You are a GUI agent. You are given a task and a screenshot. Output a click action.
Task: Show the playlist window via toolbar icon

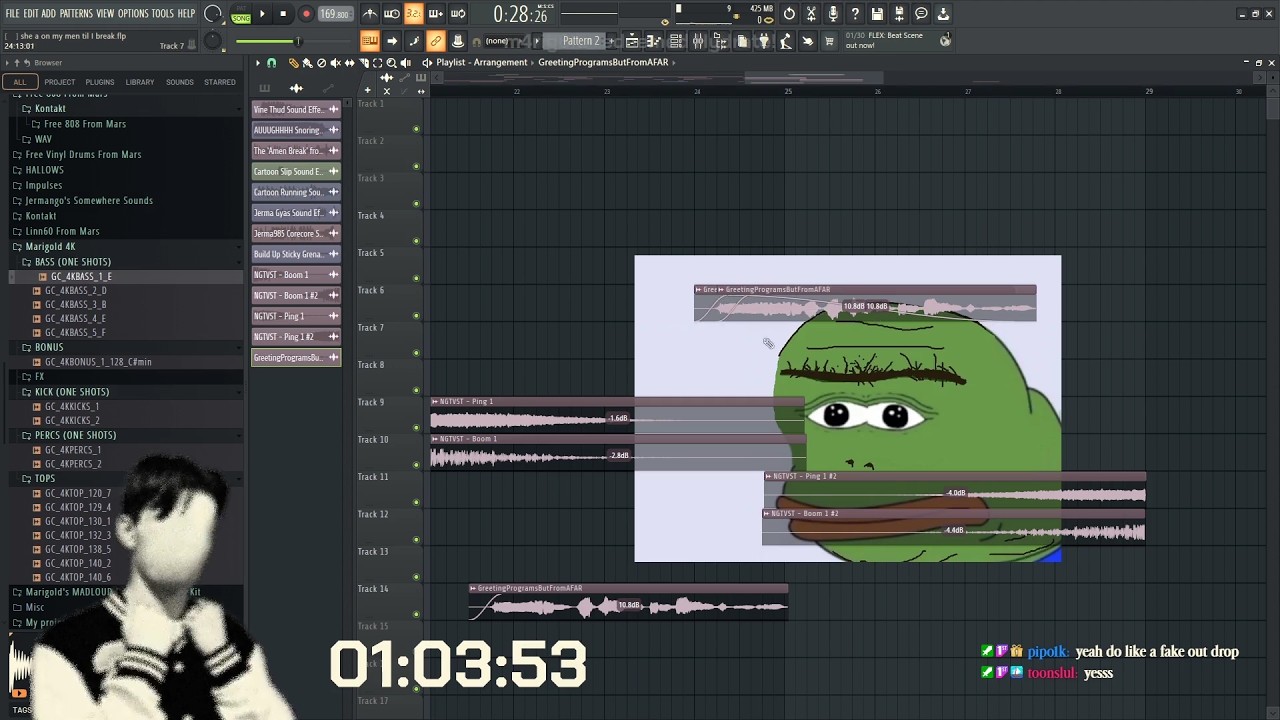(632, 41)
